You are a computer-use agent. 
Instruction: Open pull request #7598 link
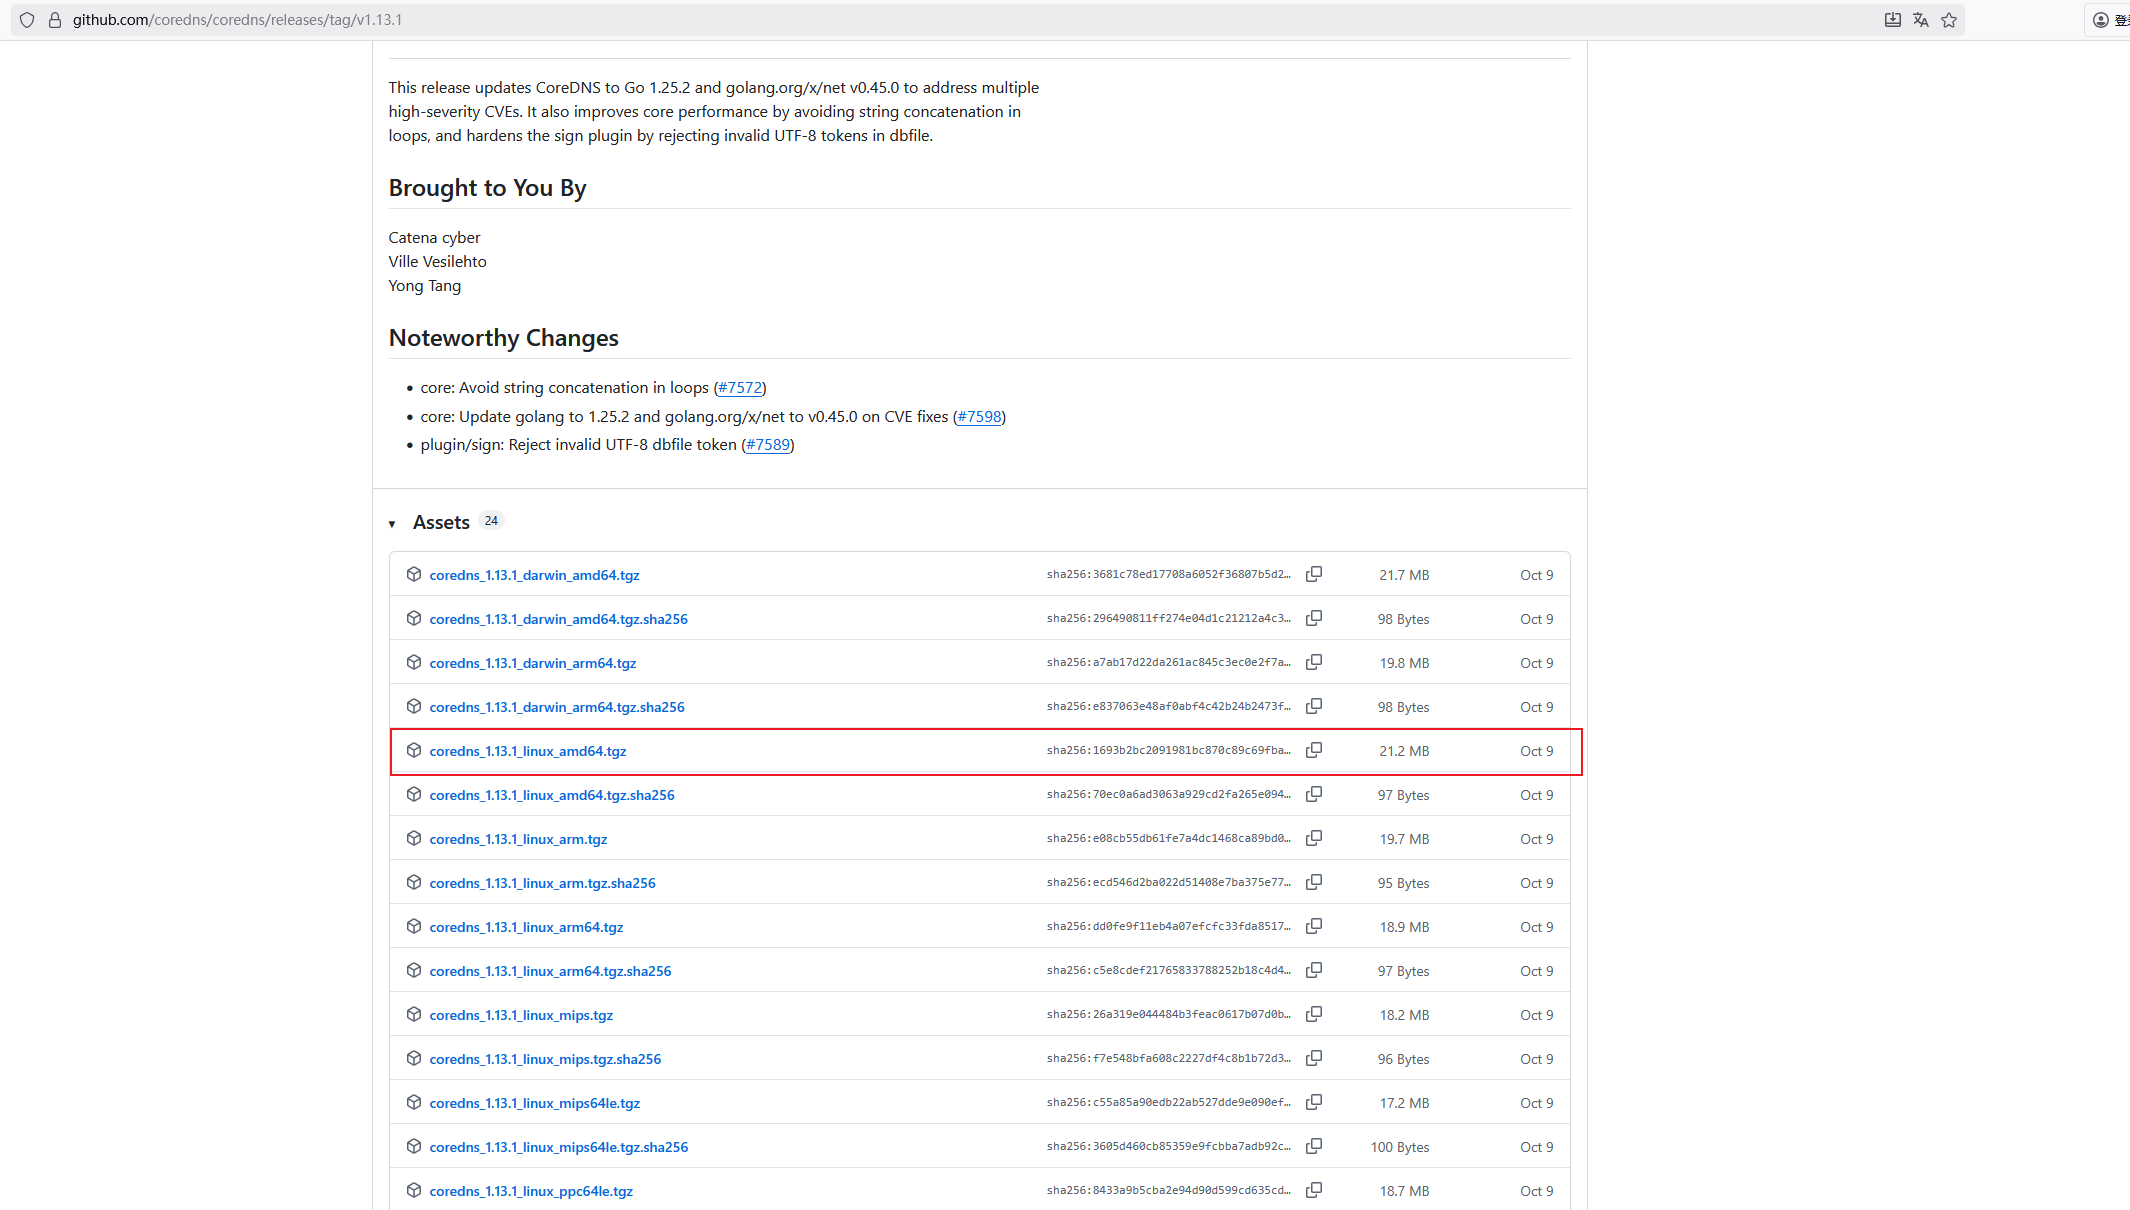point(979,417)
